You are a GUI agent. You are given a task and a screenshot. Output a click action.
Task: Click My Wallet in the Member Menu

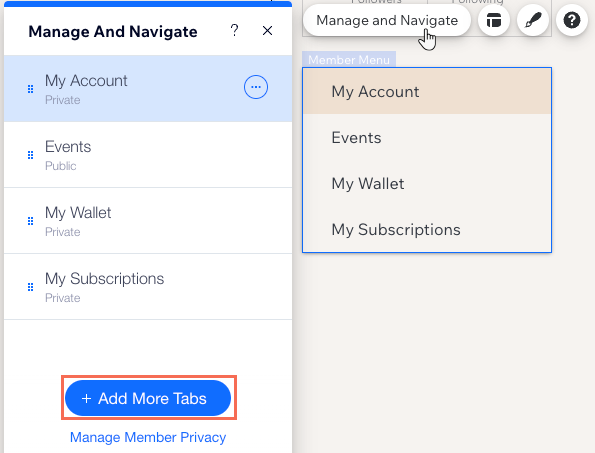pos(427,184)
